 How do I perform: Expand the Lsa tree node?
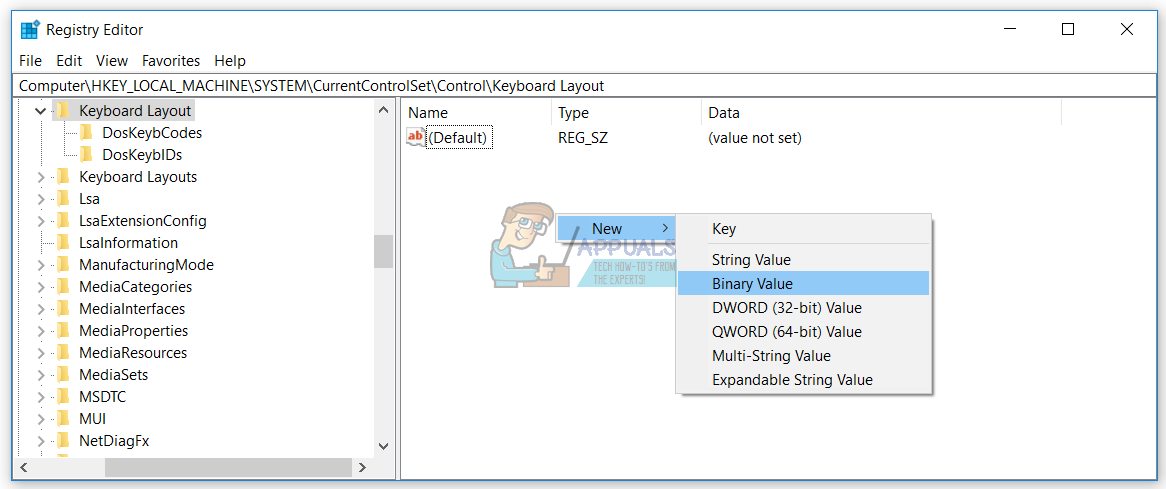pyautogui.click(x=41, y=199)
